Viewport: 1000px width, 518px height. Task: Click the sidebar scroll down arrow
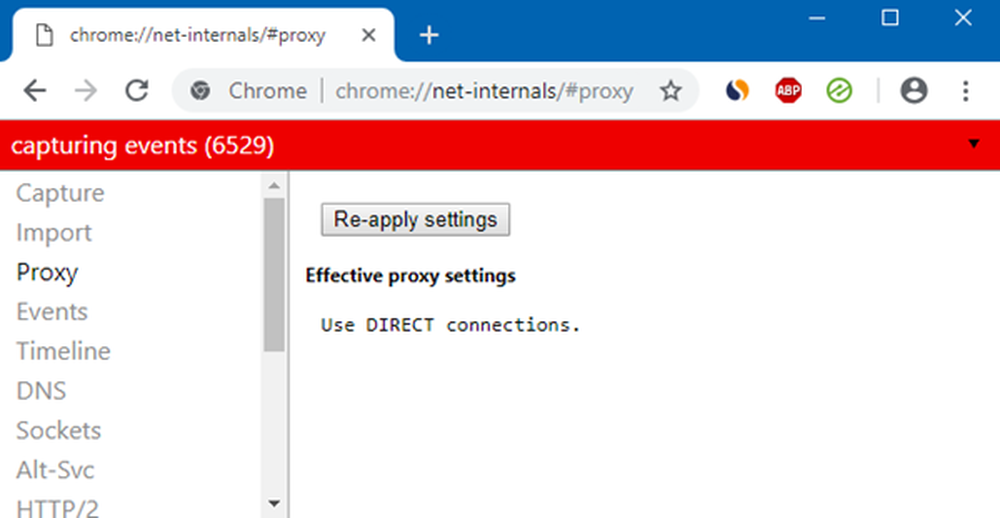tap(274, 503)
